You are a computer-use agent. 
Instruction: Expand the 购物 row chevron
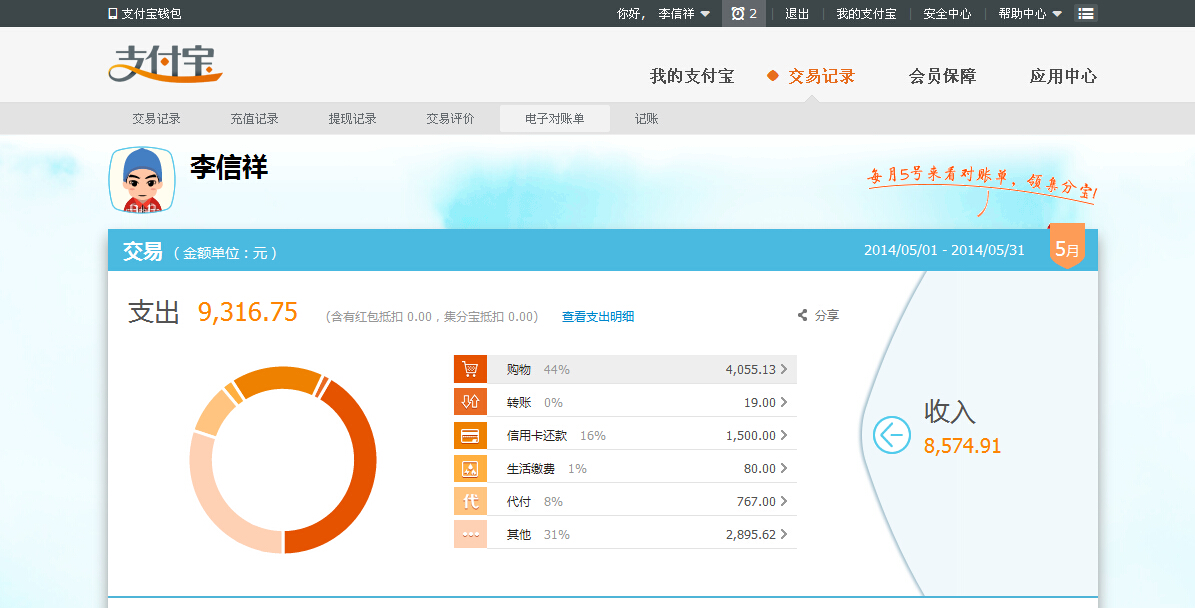coord(783,369)
